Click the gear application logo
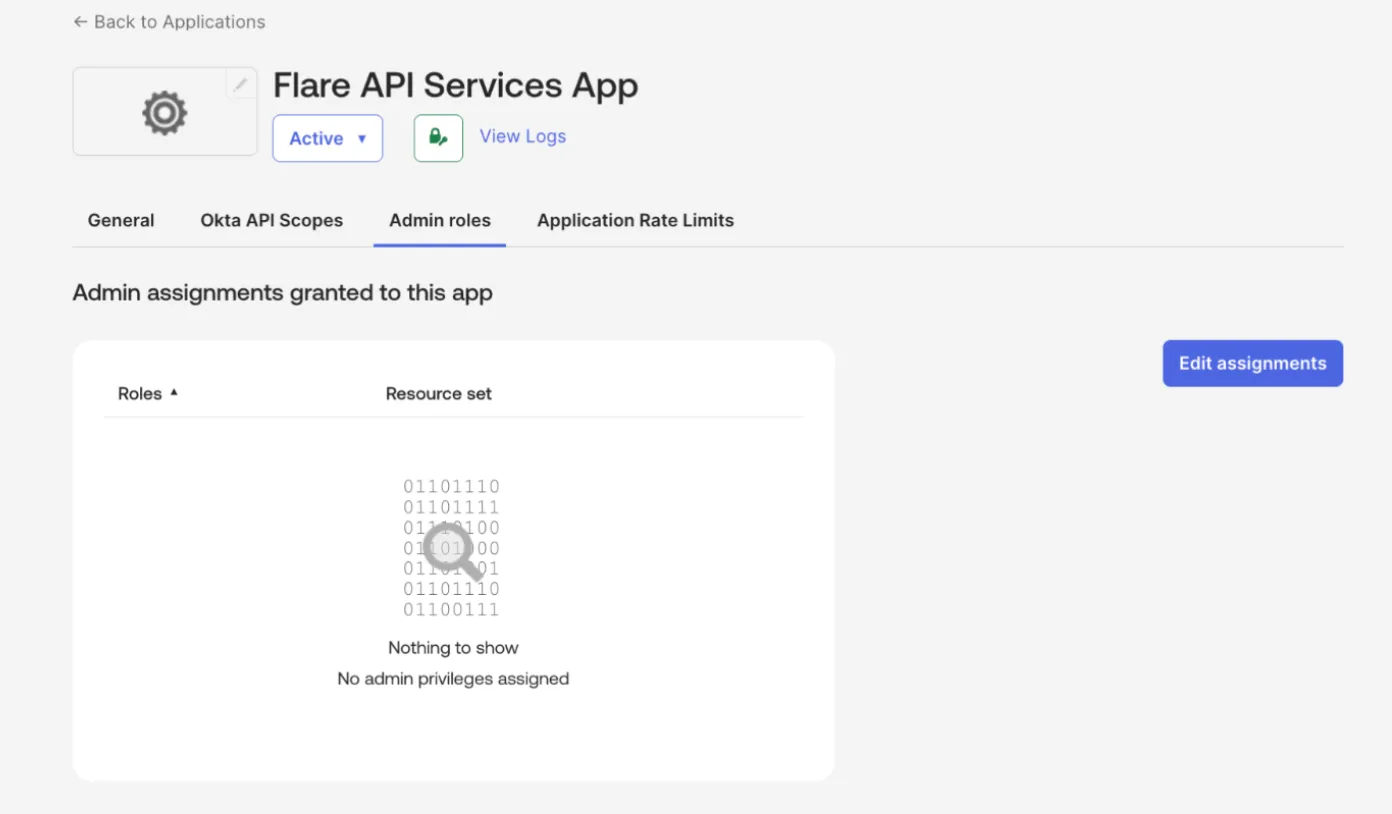 [165, 112]
